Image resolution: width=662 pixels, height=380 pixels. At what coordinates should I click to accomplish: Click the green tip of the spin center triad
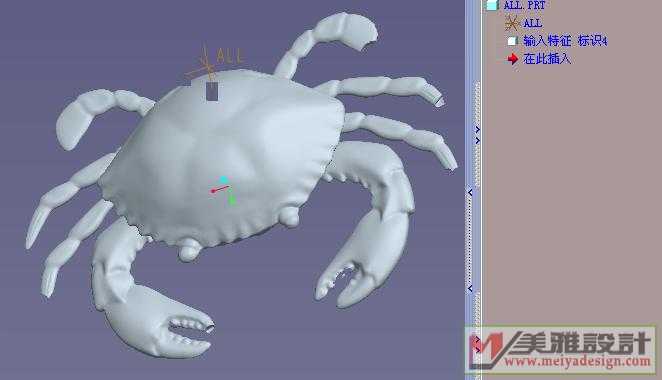point(232,200)
